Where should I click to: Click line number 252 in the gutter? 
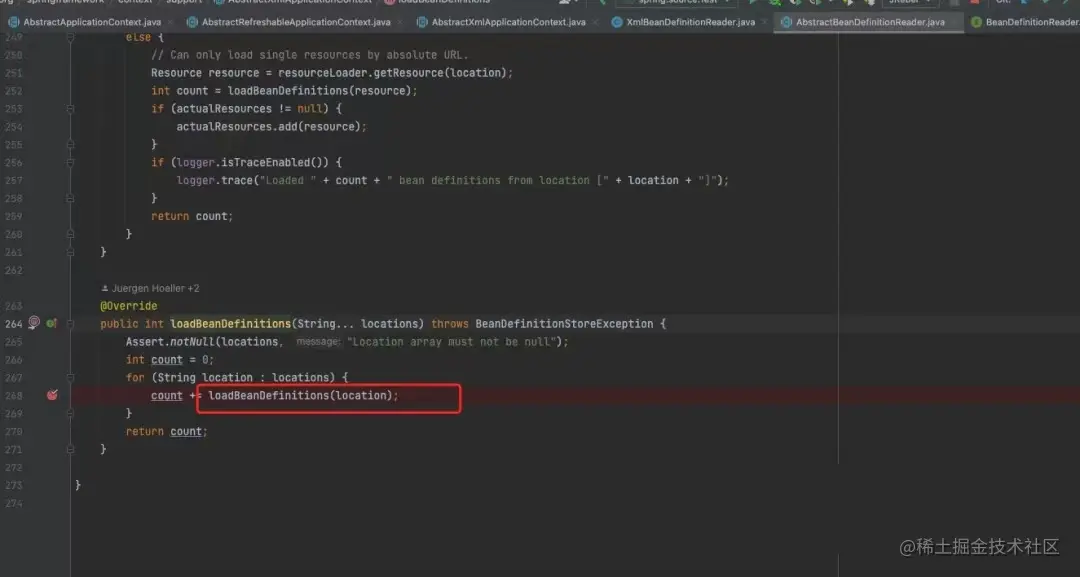point(14,91)
